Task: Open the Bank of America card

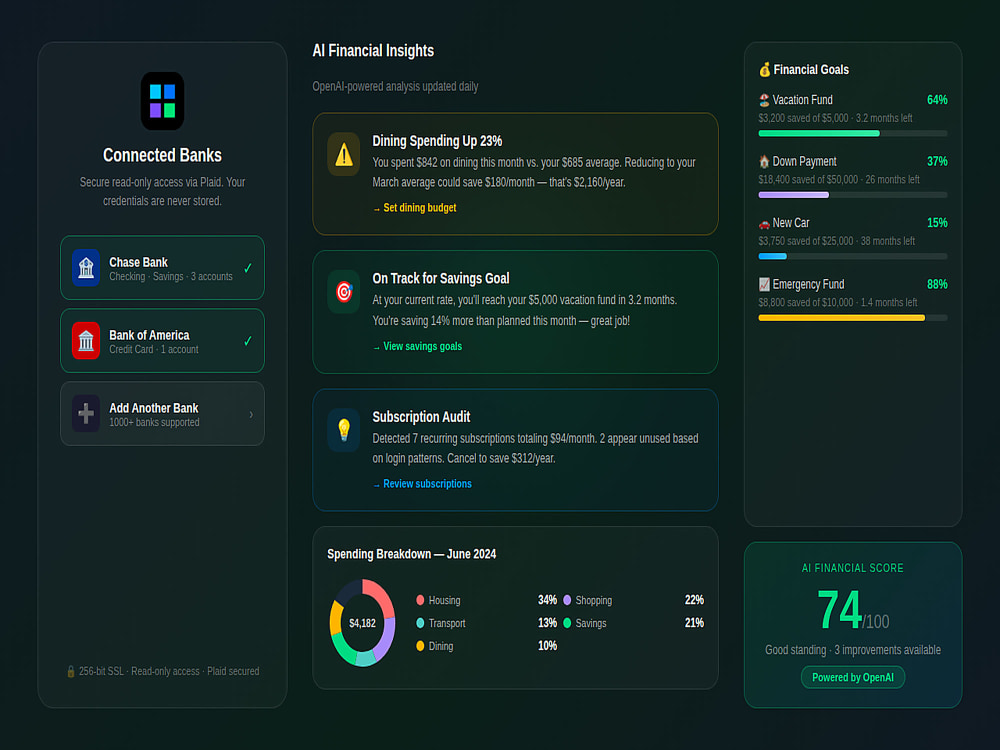Action: coord(162,341)
